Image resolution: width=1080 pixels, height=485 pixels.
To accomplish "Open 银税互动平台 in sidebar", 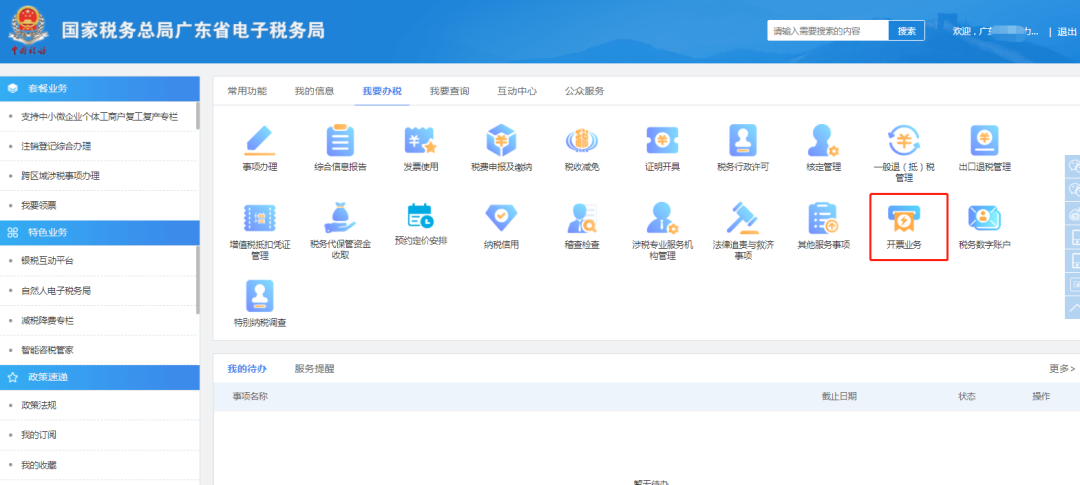I will tap(48, 260).
